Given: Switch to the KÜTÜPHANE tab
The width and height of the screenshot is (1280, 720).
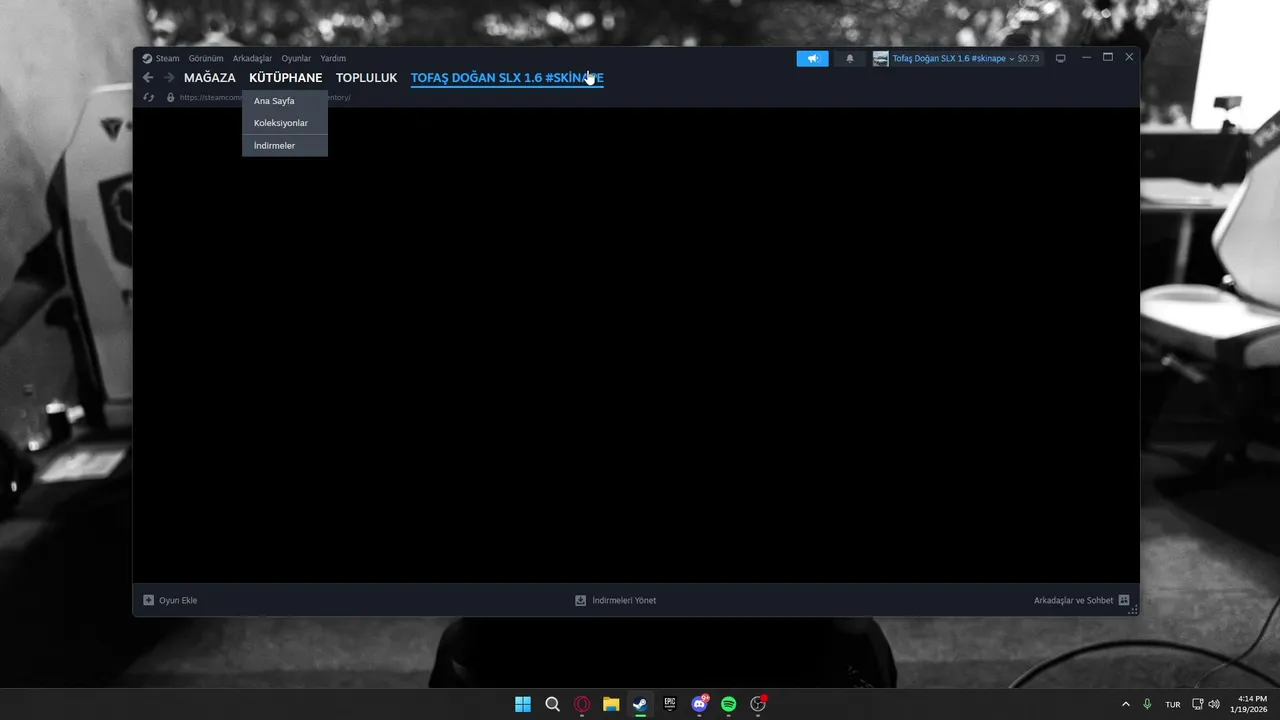Looking at the screenshot, I should pyautogui.click(x=286, y=78).
